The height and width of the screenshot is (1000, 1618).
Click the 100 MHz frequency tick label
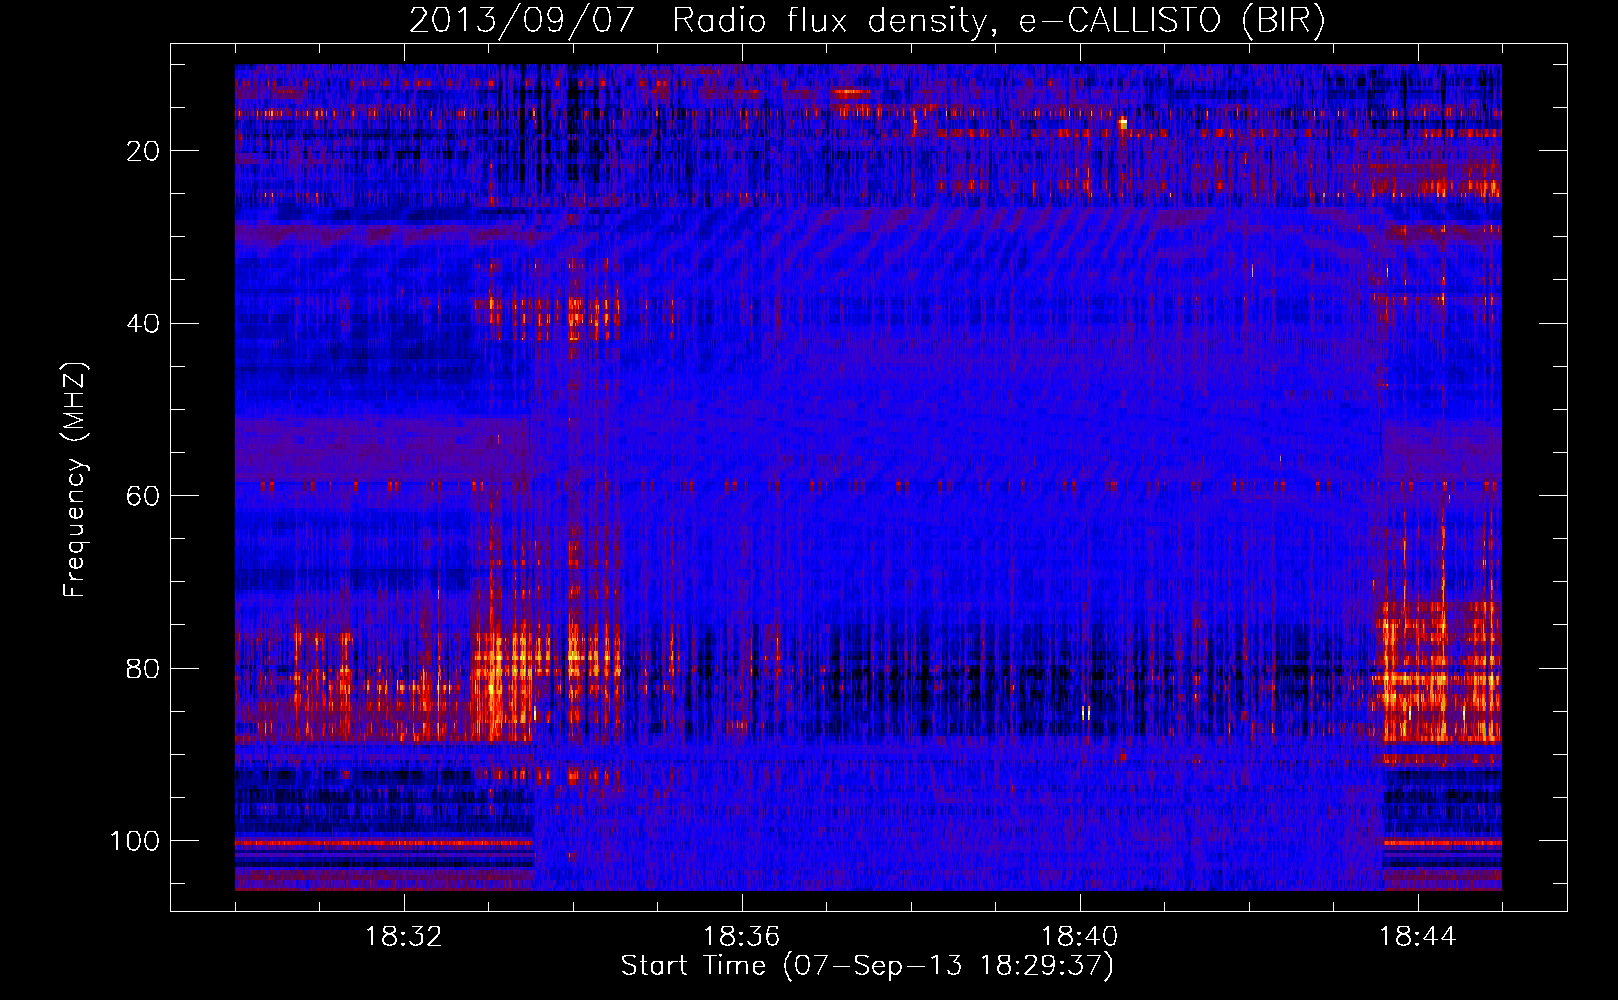pyautogui.click(x=135, y=841)
